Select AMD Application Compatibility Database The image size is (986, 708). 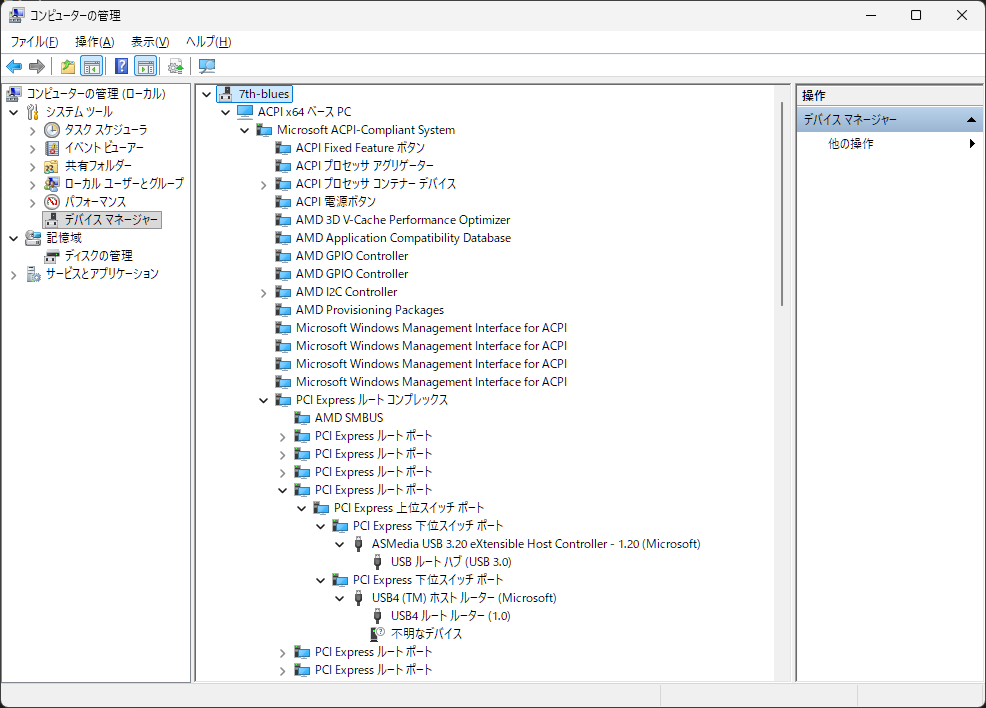tap(403, 238)
